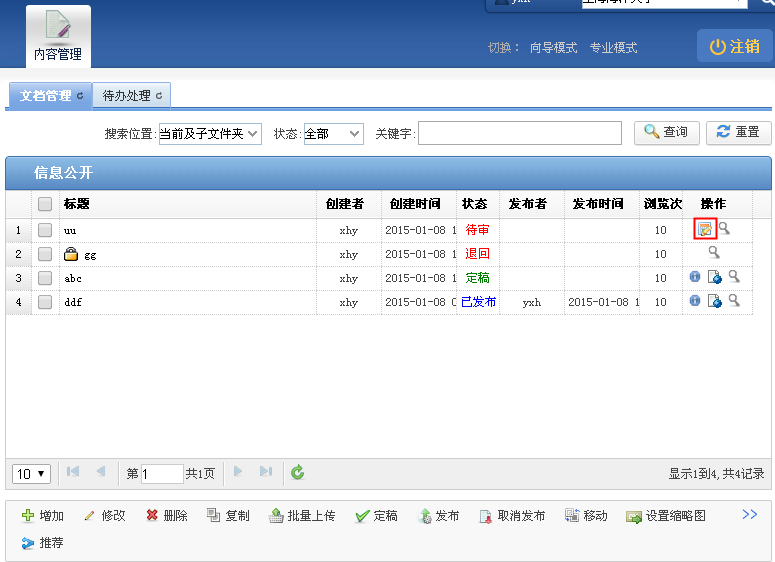This screenshot has height=562, width=775.
Task: Tick the checkbox for row abc
Action: [45, 278]
